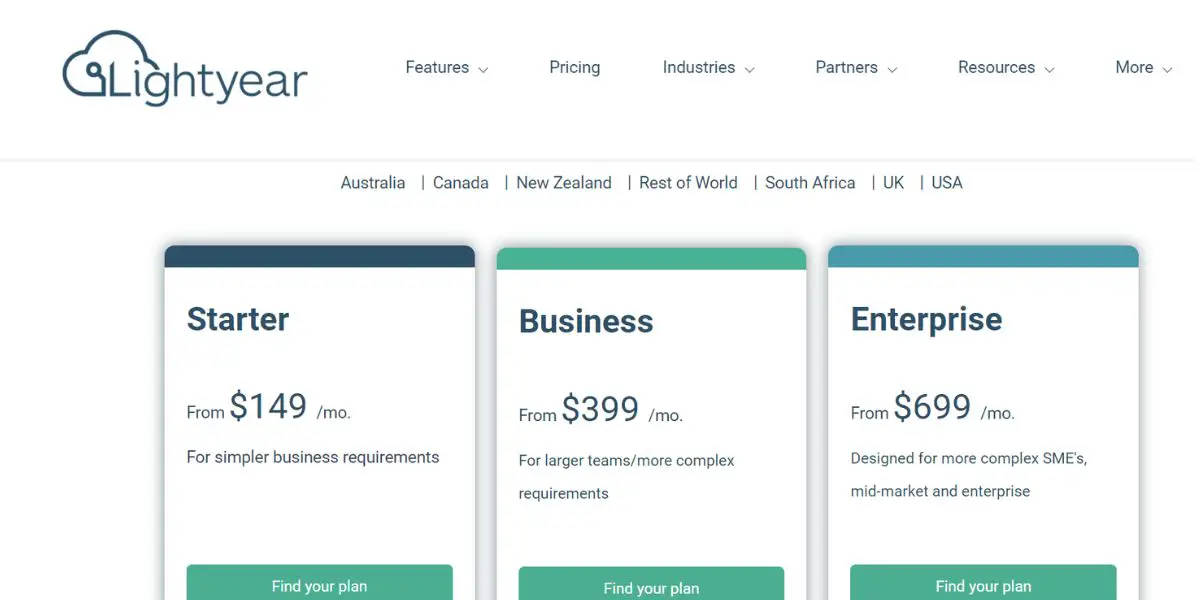Select the USA pricing region

pyautogui.click(x=947, y=183)
